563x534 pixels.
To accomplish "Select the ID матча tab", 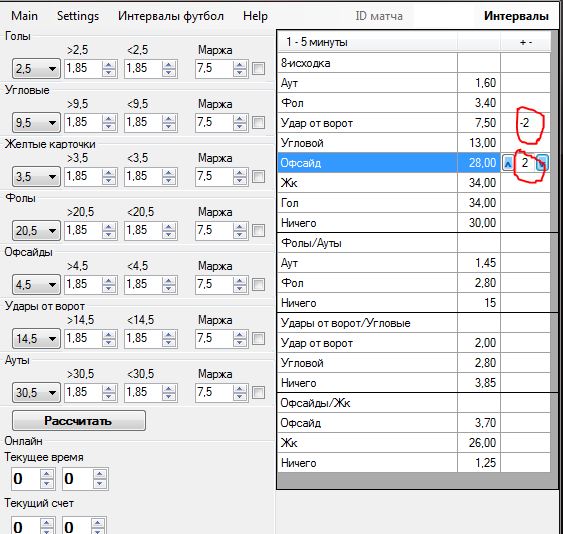I will click(379, 16).
